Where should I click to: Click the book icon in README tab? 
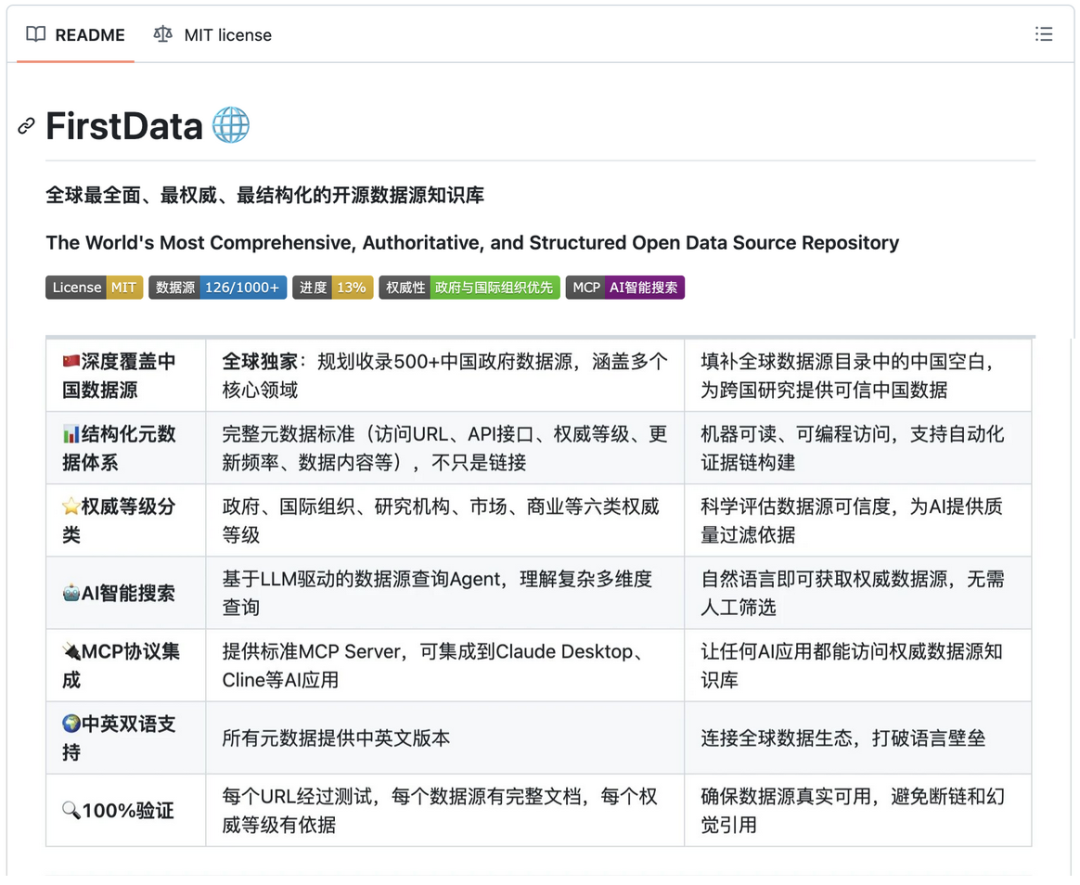click(36, 35)
